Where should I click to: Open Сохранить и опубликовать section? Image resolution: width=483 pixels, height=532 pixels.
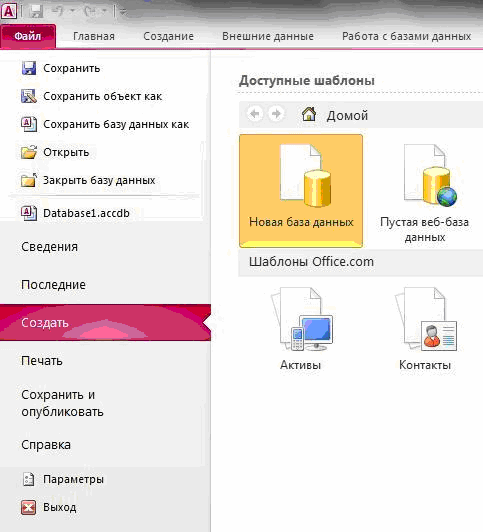coord(62,403)
